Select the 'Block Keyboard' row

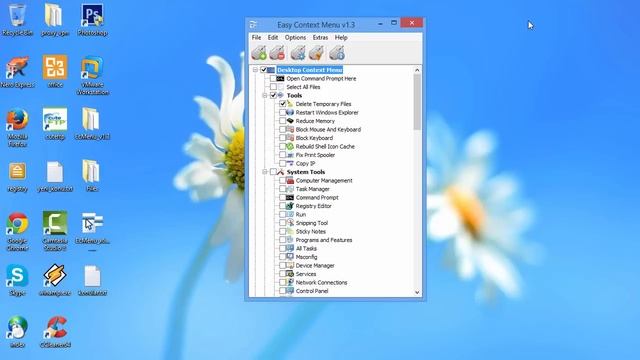(314, 138)
